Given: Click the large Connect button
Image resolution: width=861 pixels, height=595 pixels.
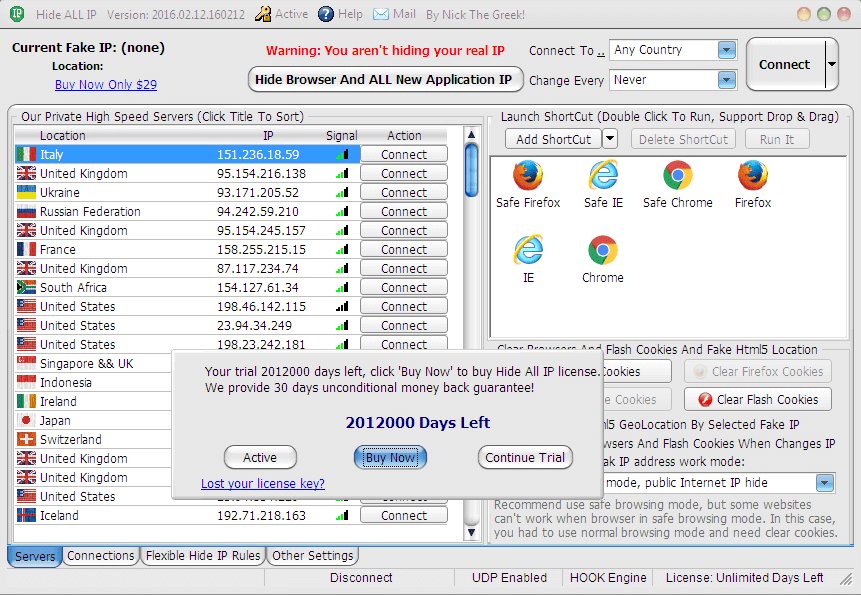Looking at the screenshot, I should coord(785,64).
